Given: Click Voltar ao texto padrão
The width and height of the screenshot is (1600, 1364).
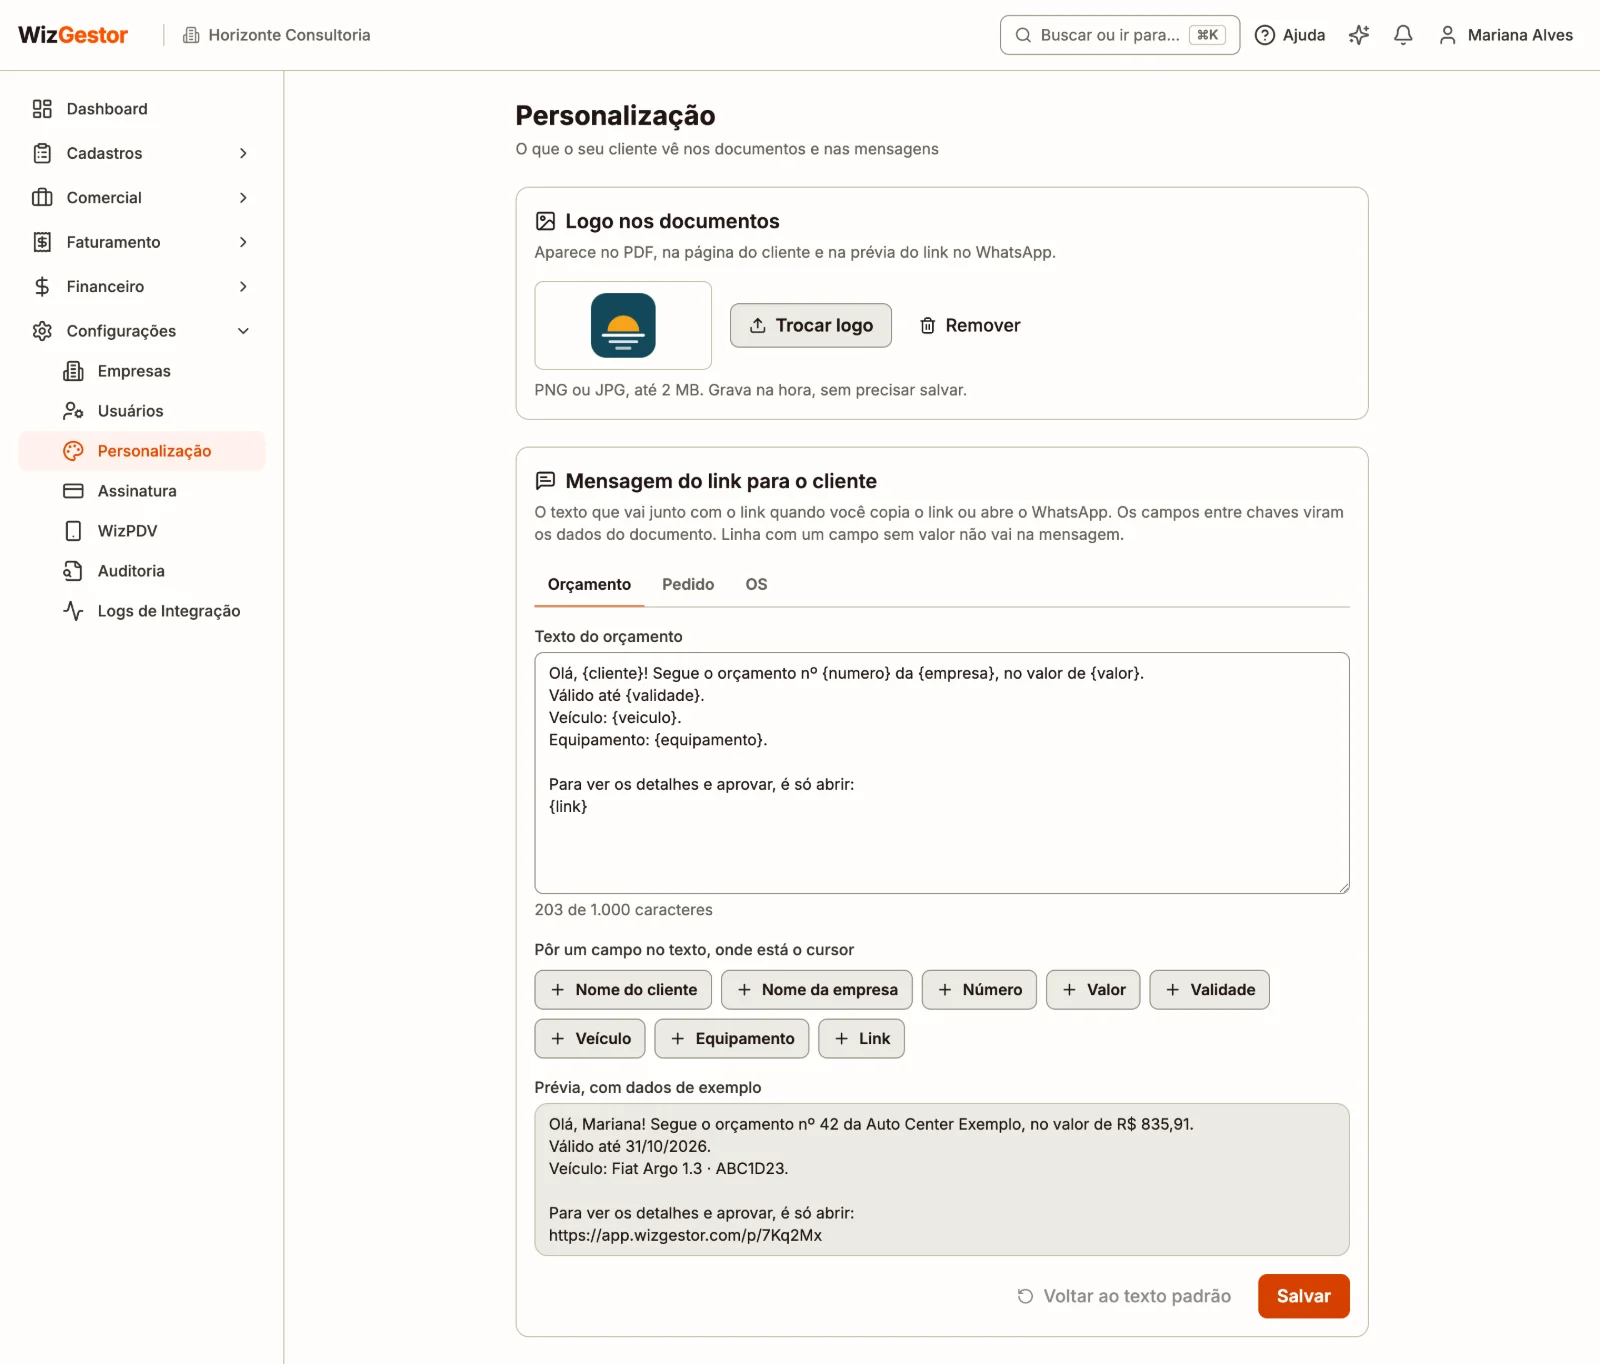Looking at the screenshot, I should [x=1124, y=1296].
